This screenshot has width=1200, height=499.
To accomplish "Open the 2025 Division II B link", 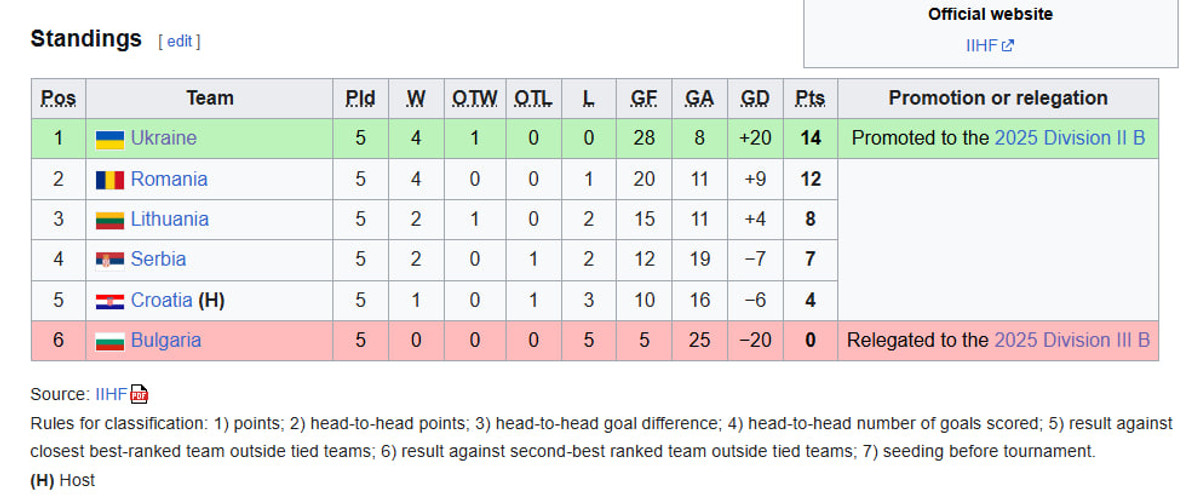I will point(1069,138).
